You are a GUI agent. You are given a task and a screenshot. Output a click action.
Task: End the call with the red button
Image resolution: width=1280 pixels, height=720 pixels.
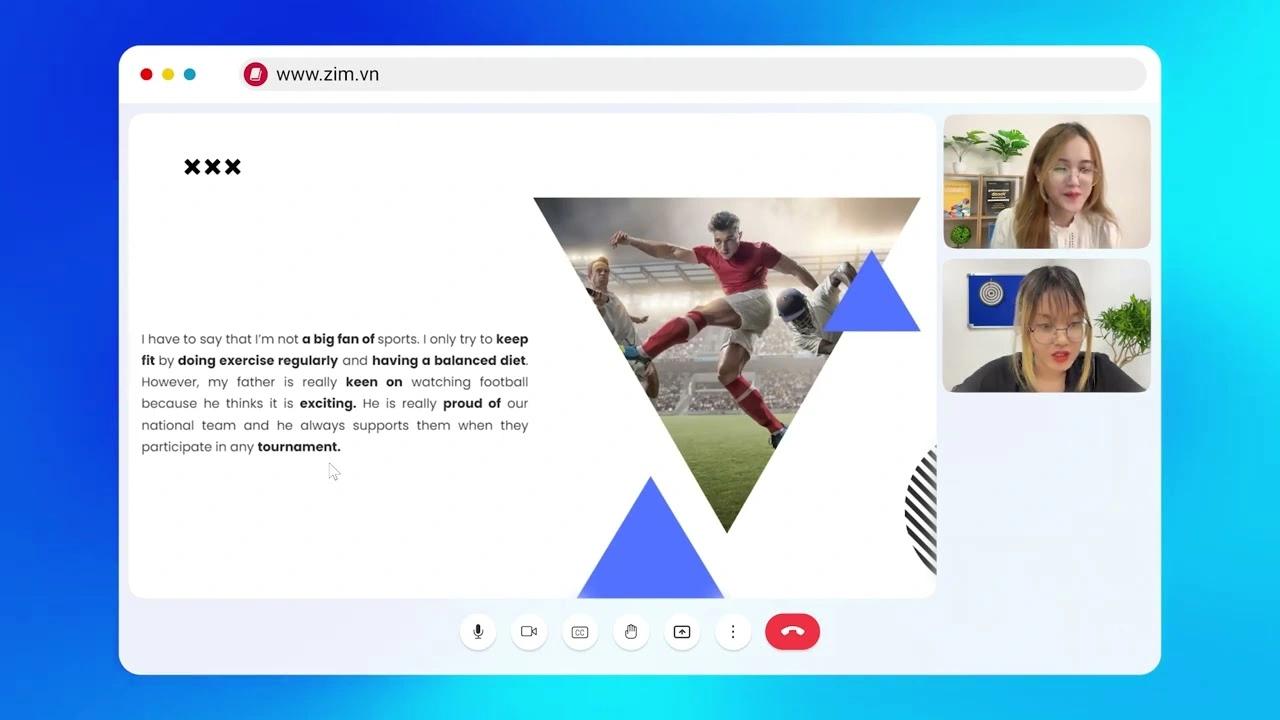792,631
